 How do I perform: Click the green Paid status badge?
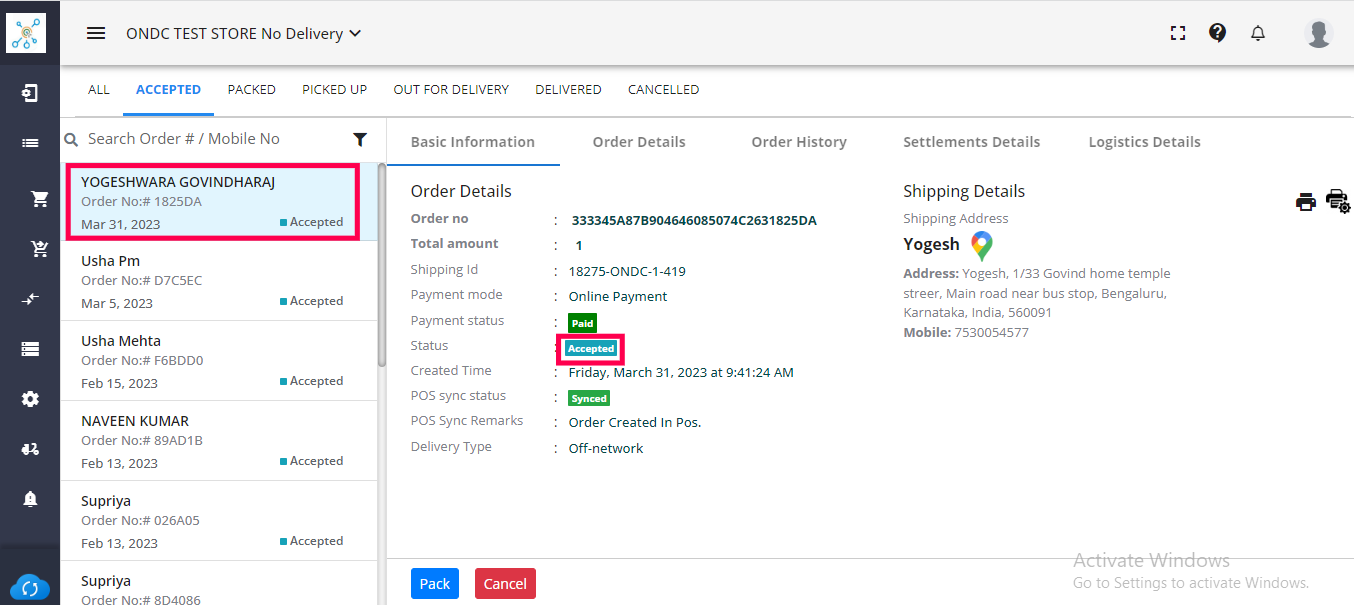click(x=582, y=323)
